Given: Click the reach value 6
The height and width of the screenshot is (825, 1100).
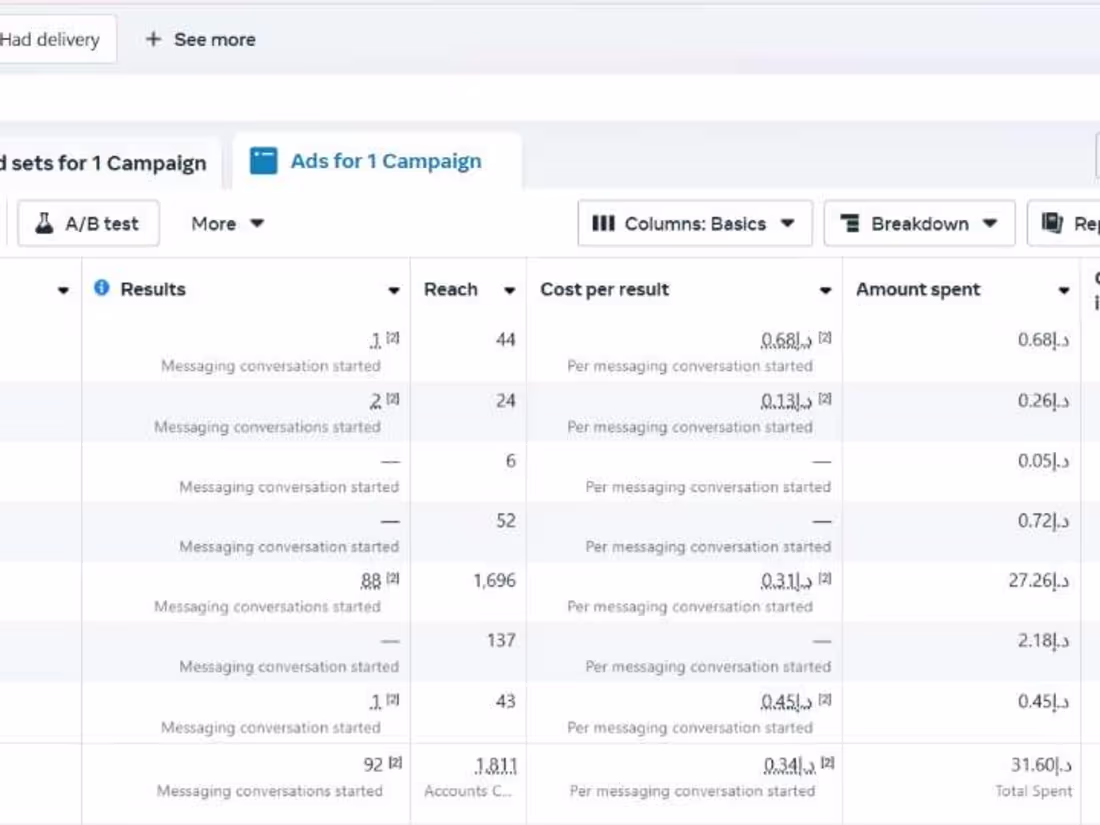Looking at the screenshot, I should click(x=510, y=461).
